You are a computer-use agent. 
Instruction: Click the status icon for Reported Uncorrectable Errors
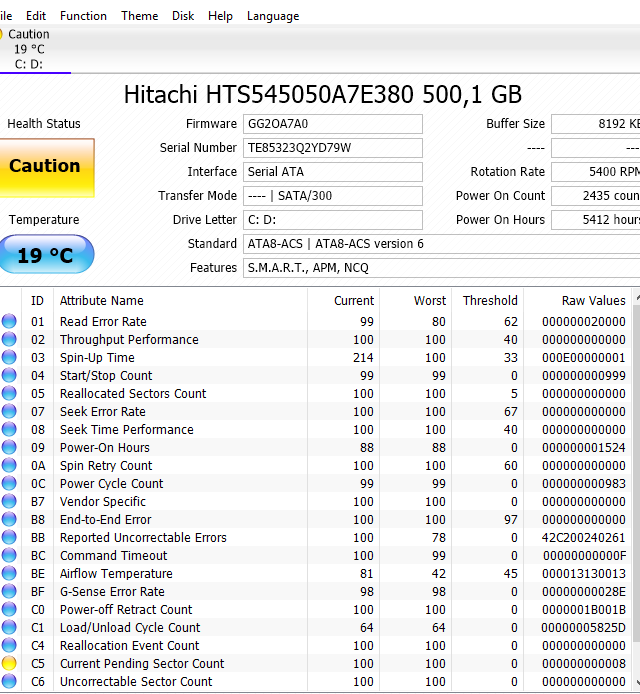click(9, 537)
